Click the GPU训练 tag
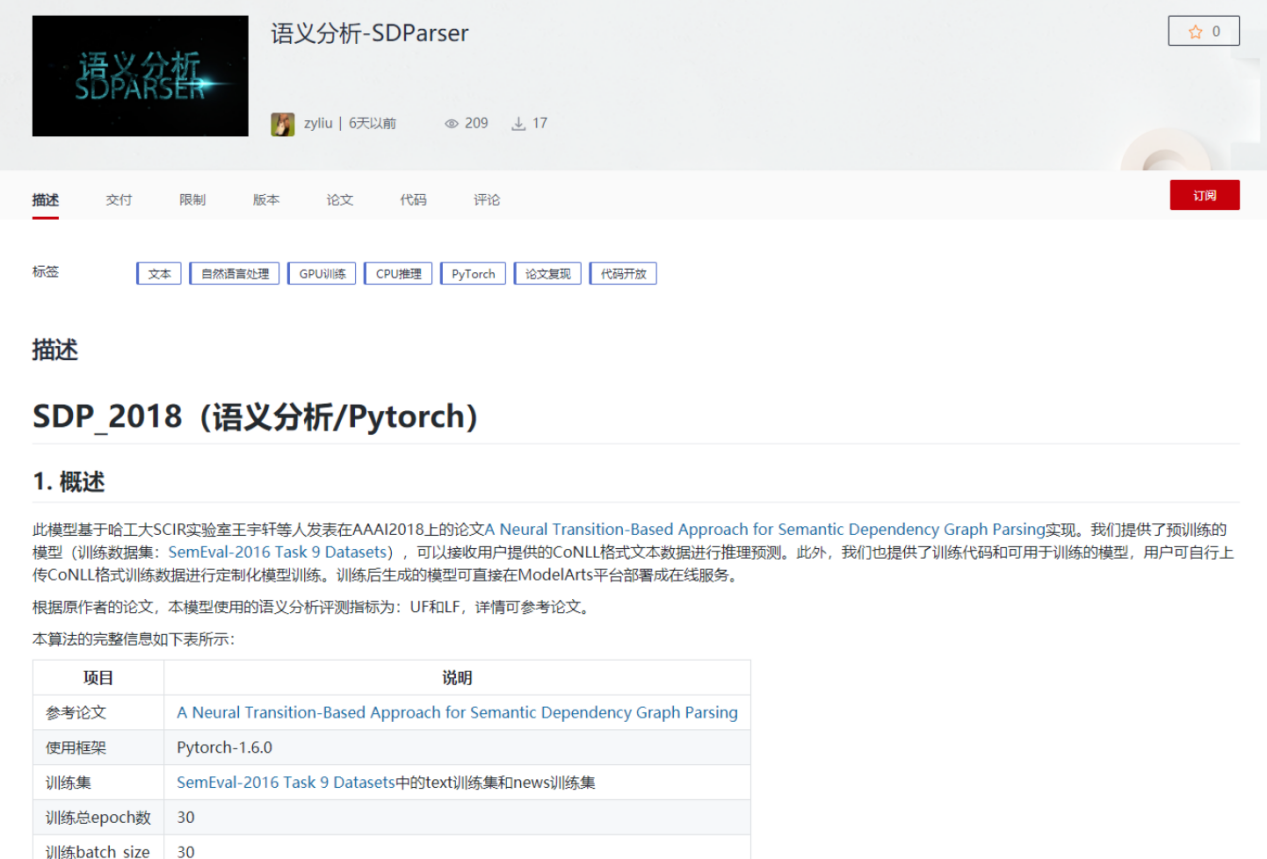The image size is (1267, 859). (322, 274)
